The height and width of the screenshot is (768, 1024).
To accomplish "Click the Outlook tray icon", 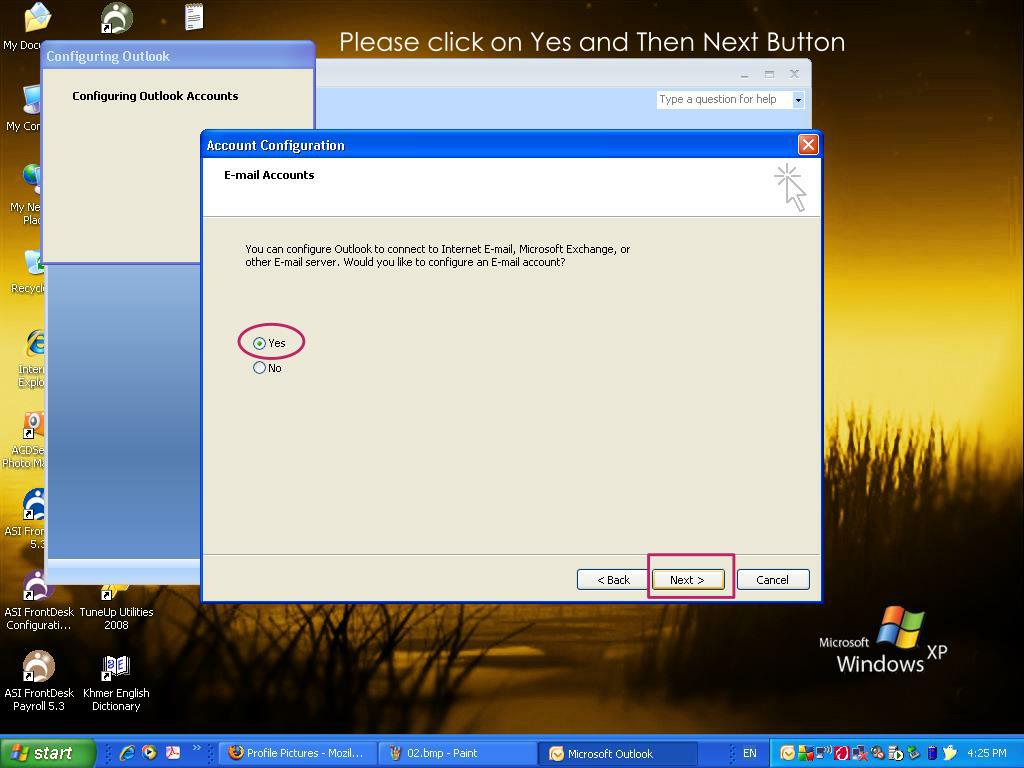I will coord(788,753).
